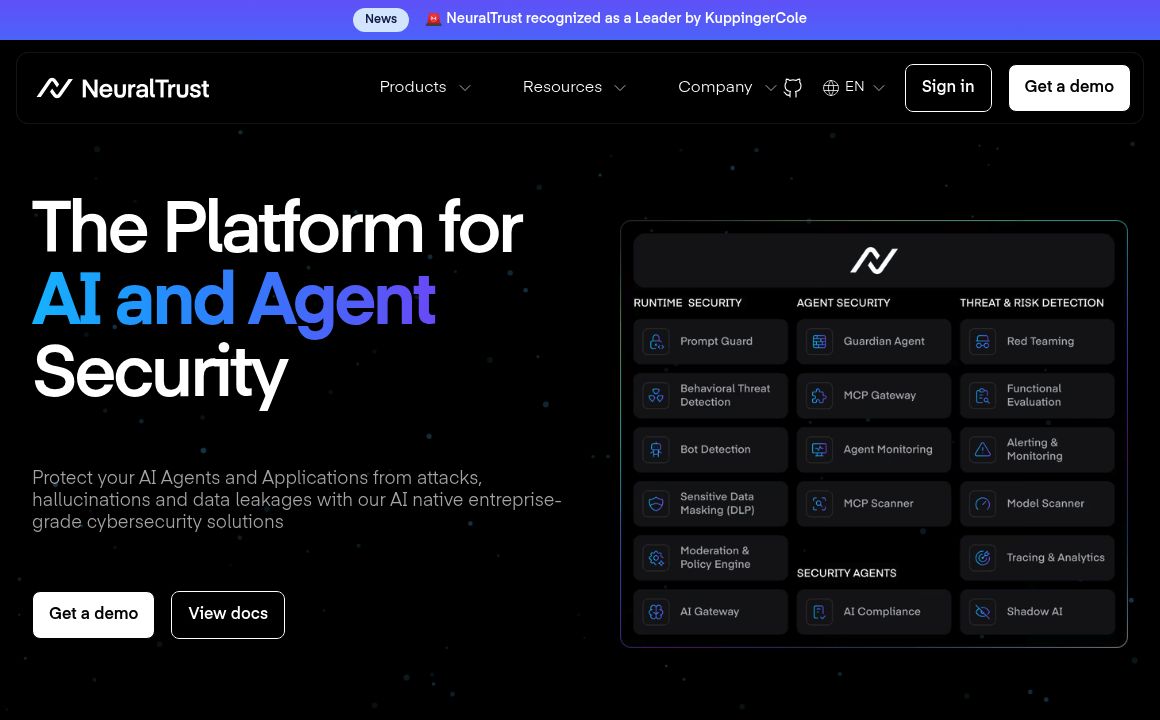The image size is (1160, 720).
Task: Click the View docs button
Action: click(228, 614)
